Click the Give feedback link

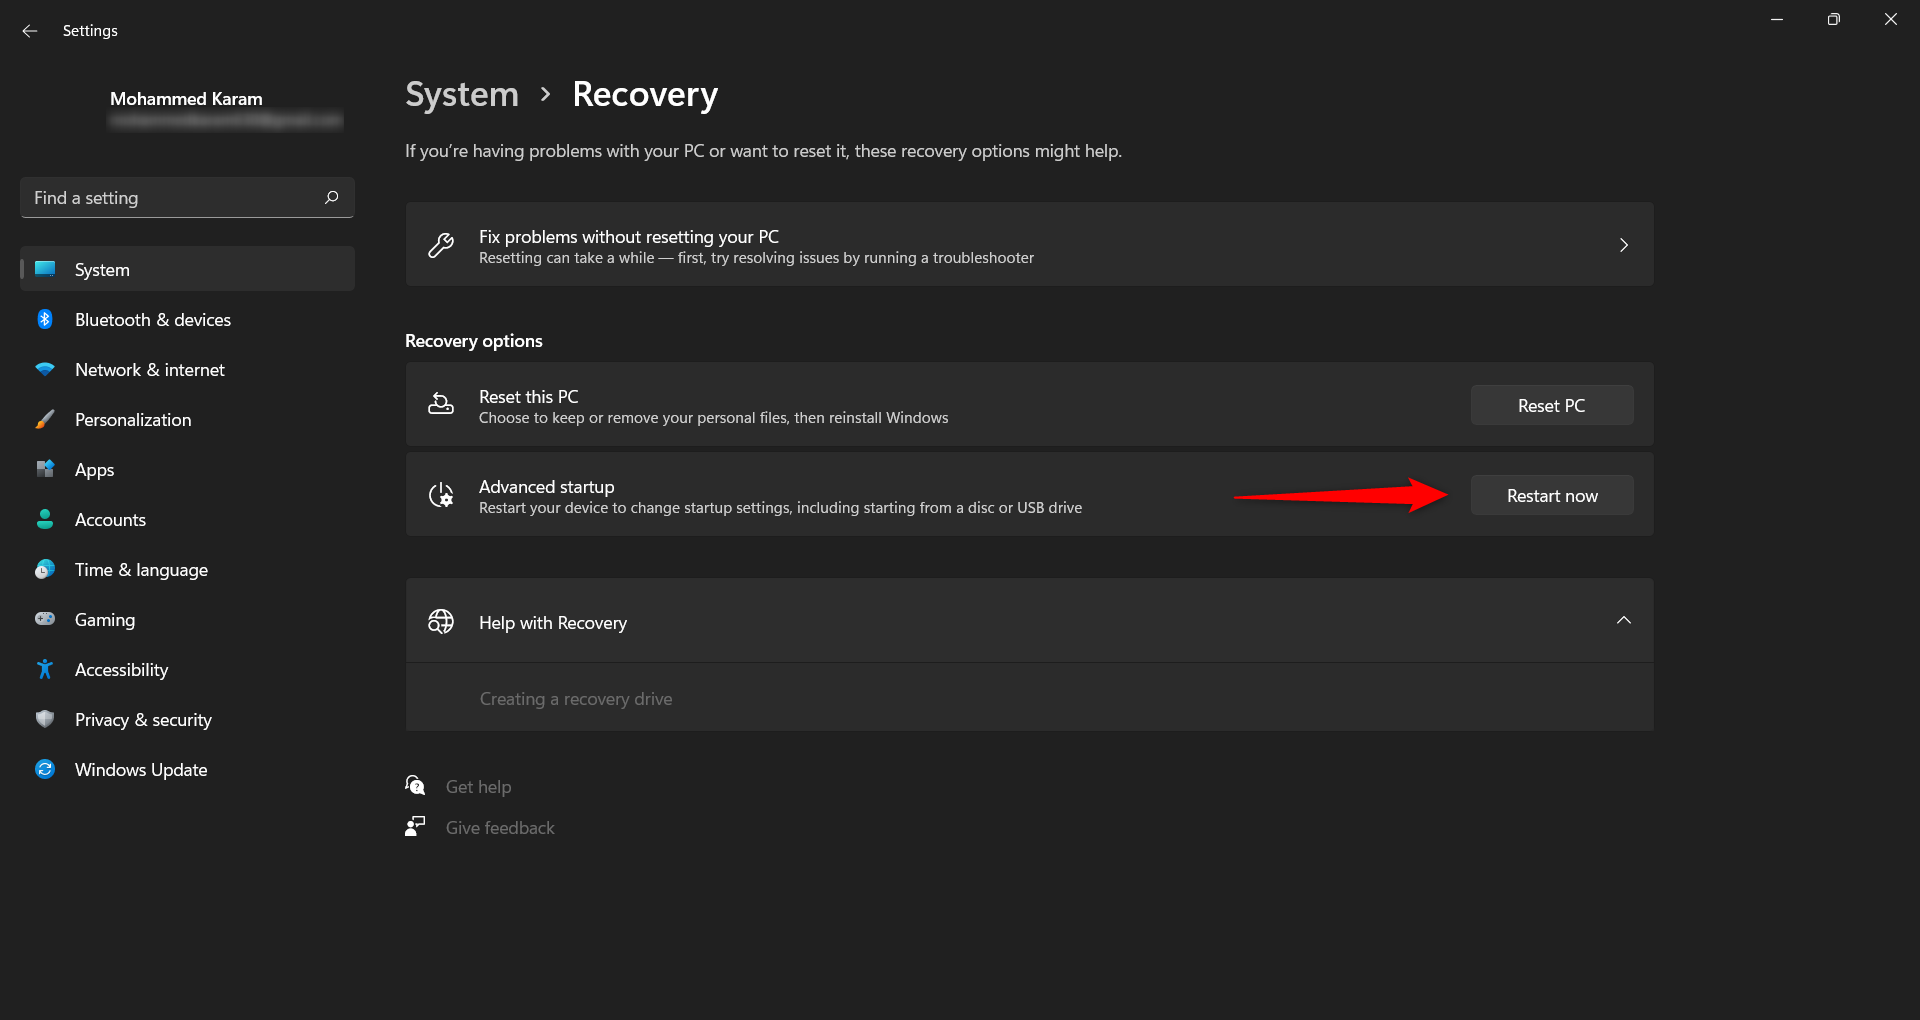(500, 828)
